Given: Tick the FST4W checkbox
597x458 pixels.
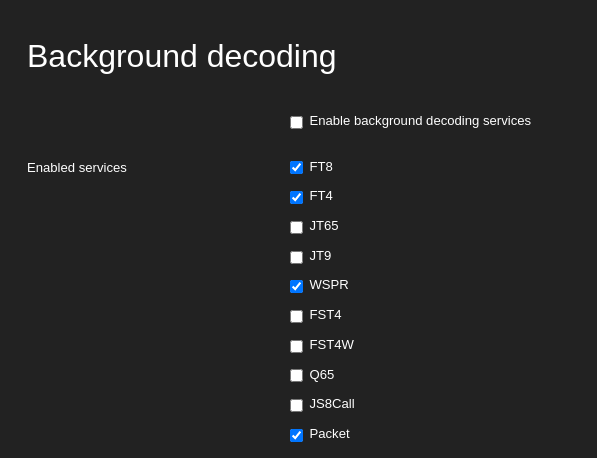Looking at the screenshot, I should click(x=296, y=346).
